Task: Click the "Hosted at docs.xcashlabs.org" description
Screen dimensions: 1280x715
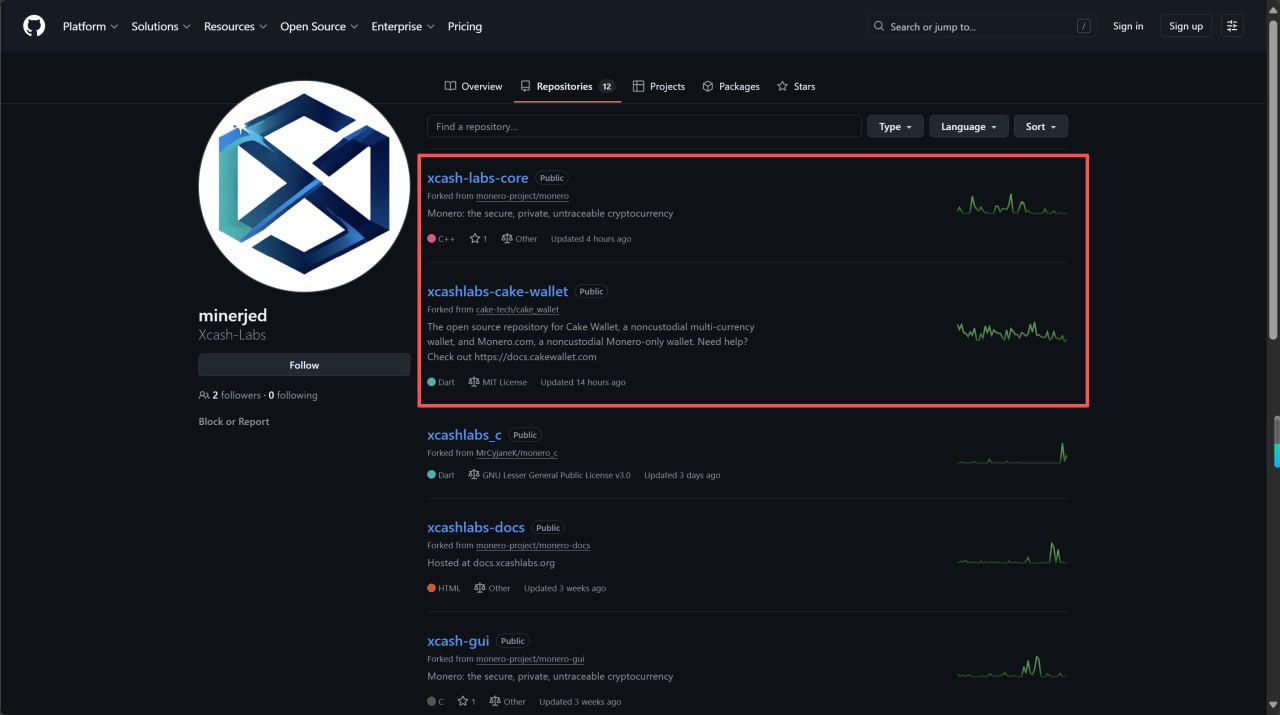Action: 491,563
